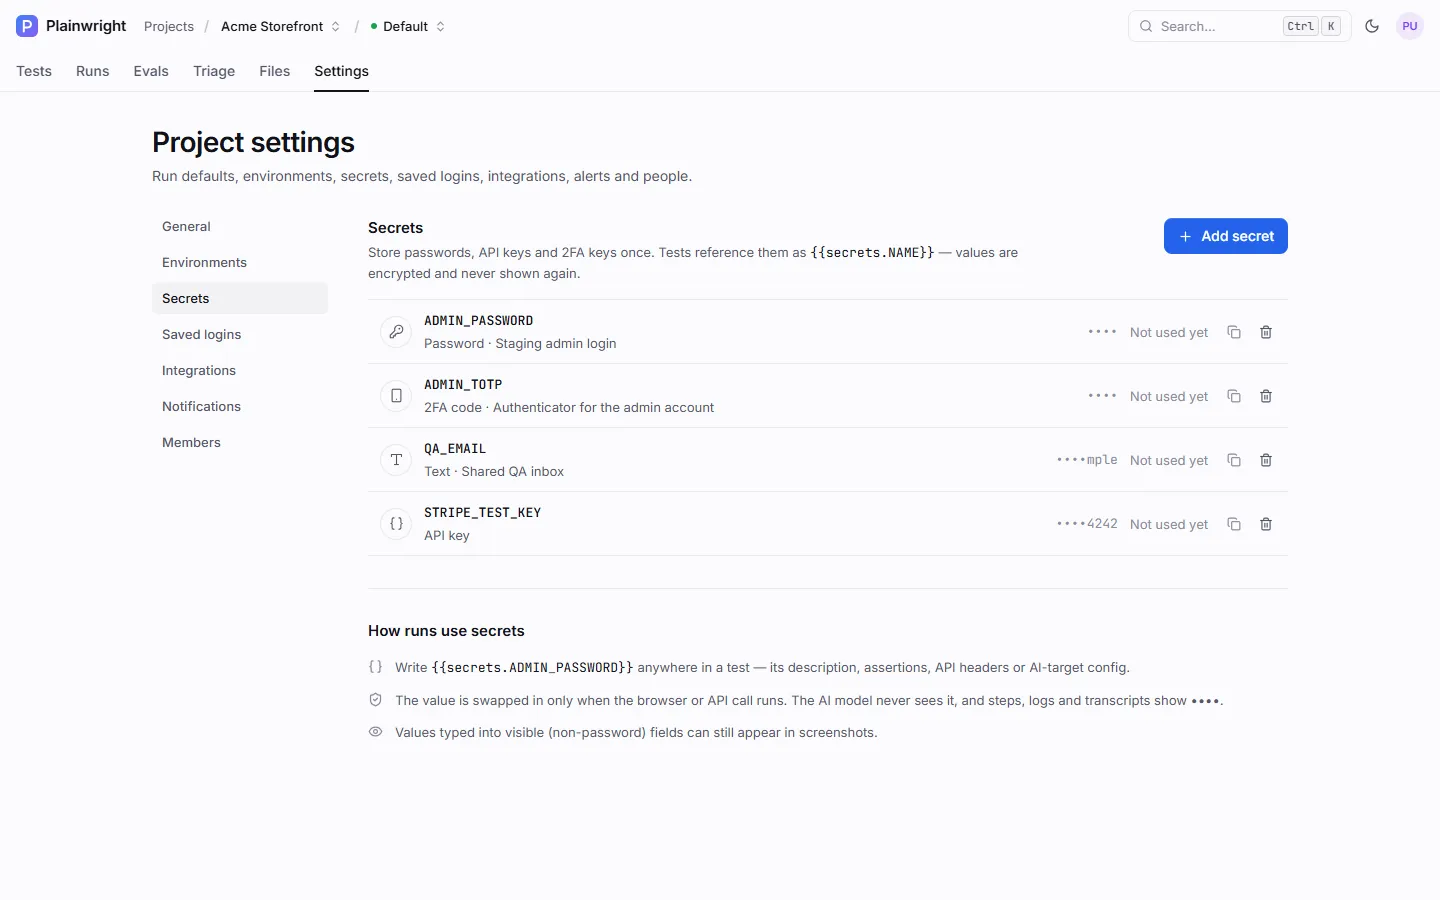Delete the ADMIN_PASSWORD secret
The height and width of the screenshot is (900, 1440).
(1266, 332)
